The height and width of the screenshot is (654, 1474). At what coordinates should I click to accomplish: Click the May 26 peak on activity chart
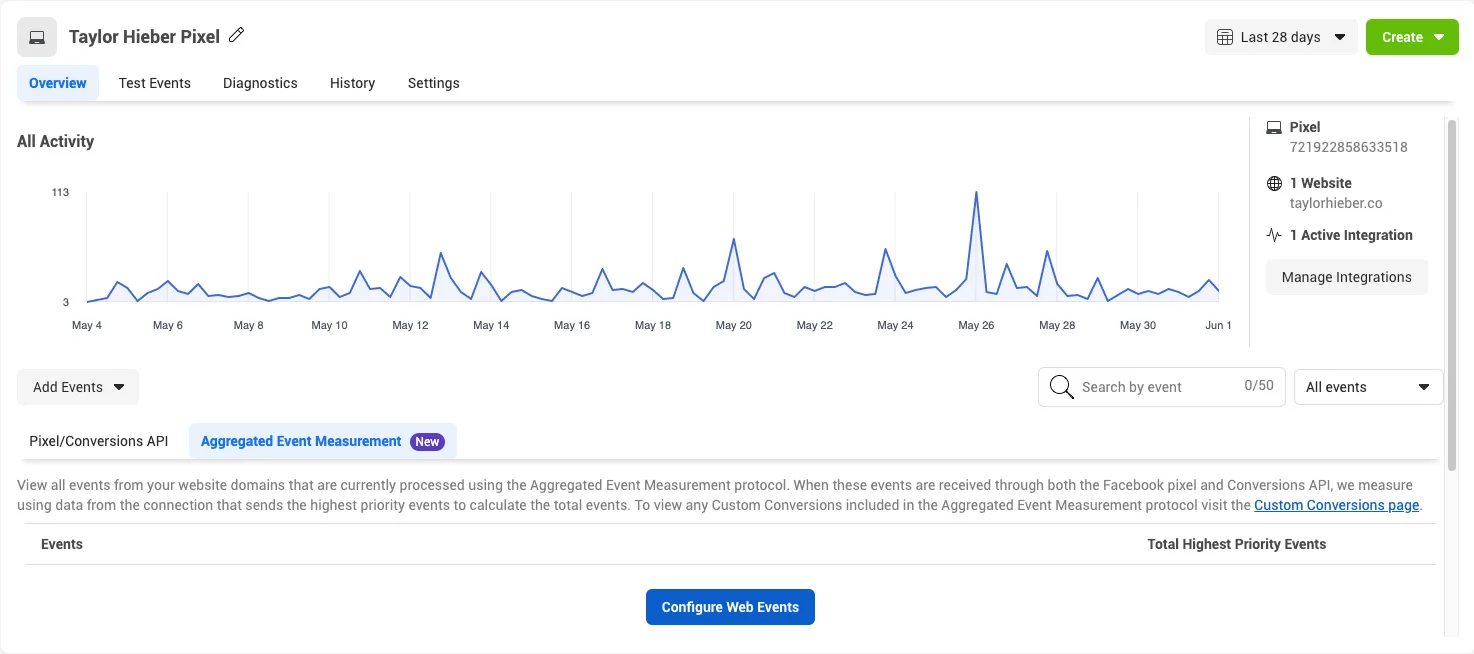coord(976,193)
